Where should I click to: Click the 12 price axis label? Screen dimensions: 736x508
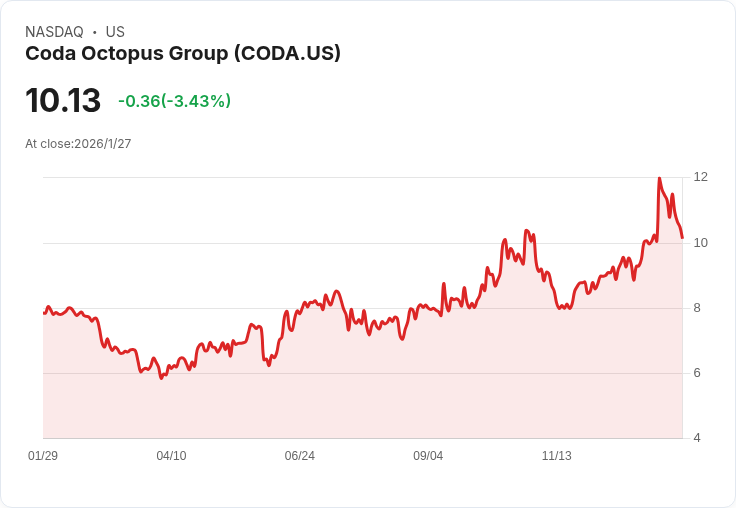[x=700, y=177]
